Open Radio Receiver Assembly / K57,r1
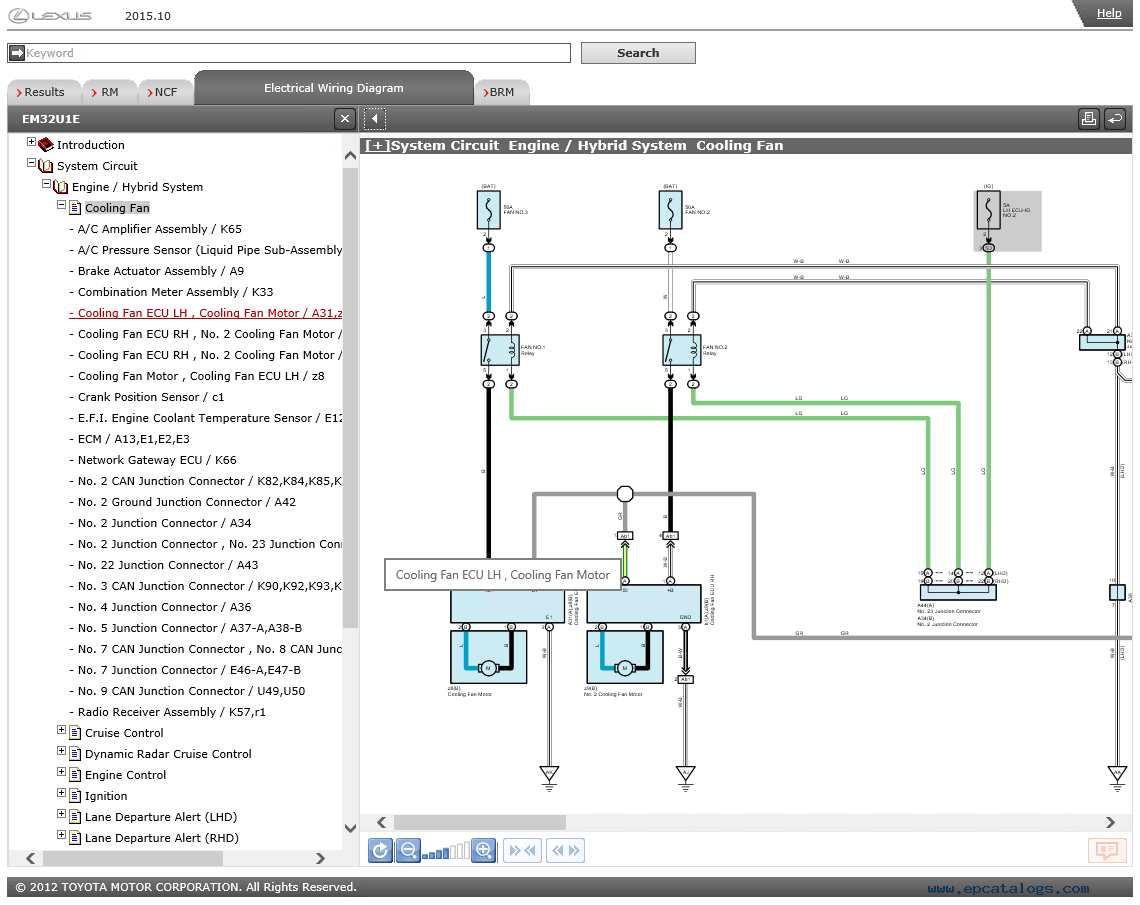 tap(172, 712)
